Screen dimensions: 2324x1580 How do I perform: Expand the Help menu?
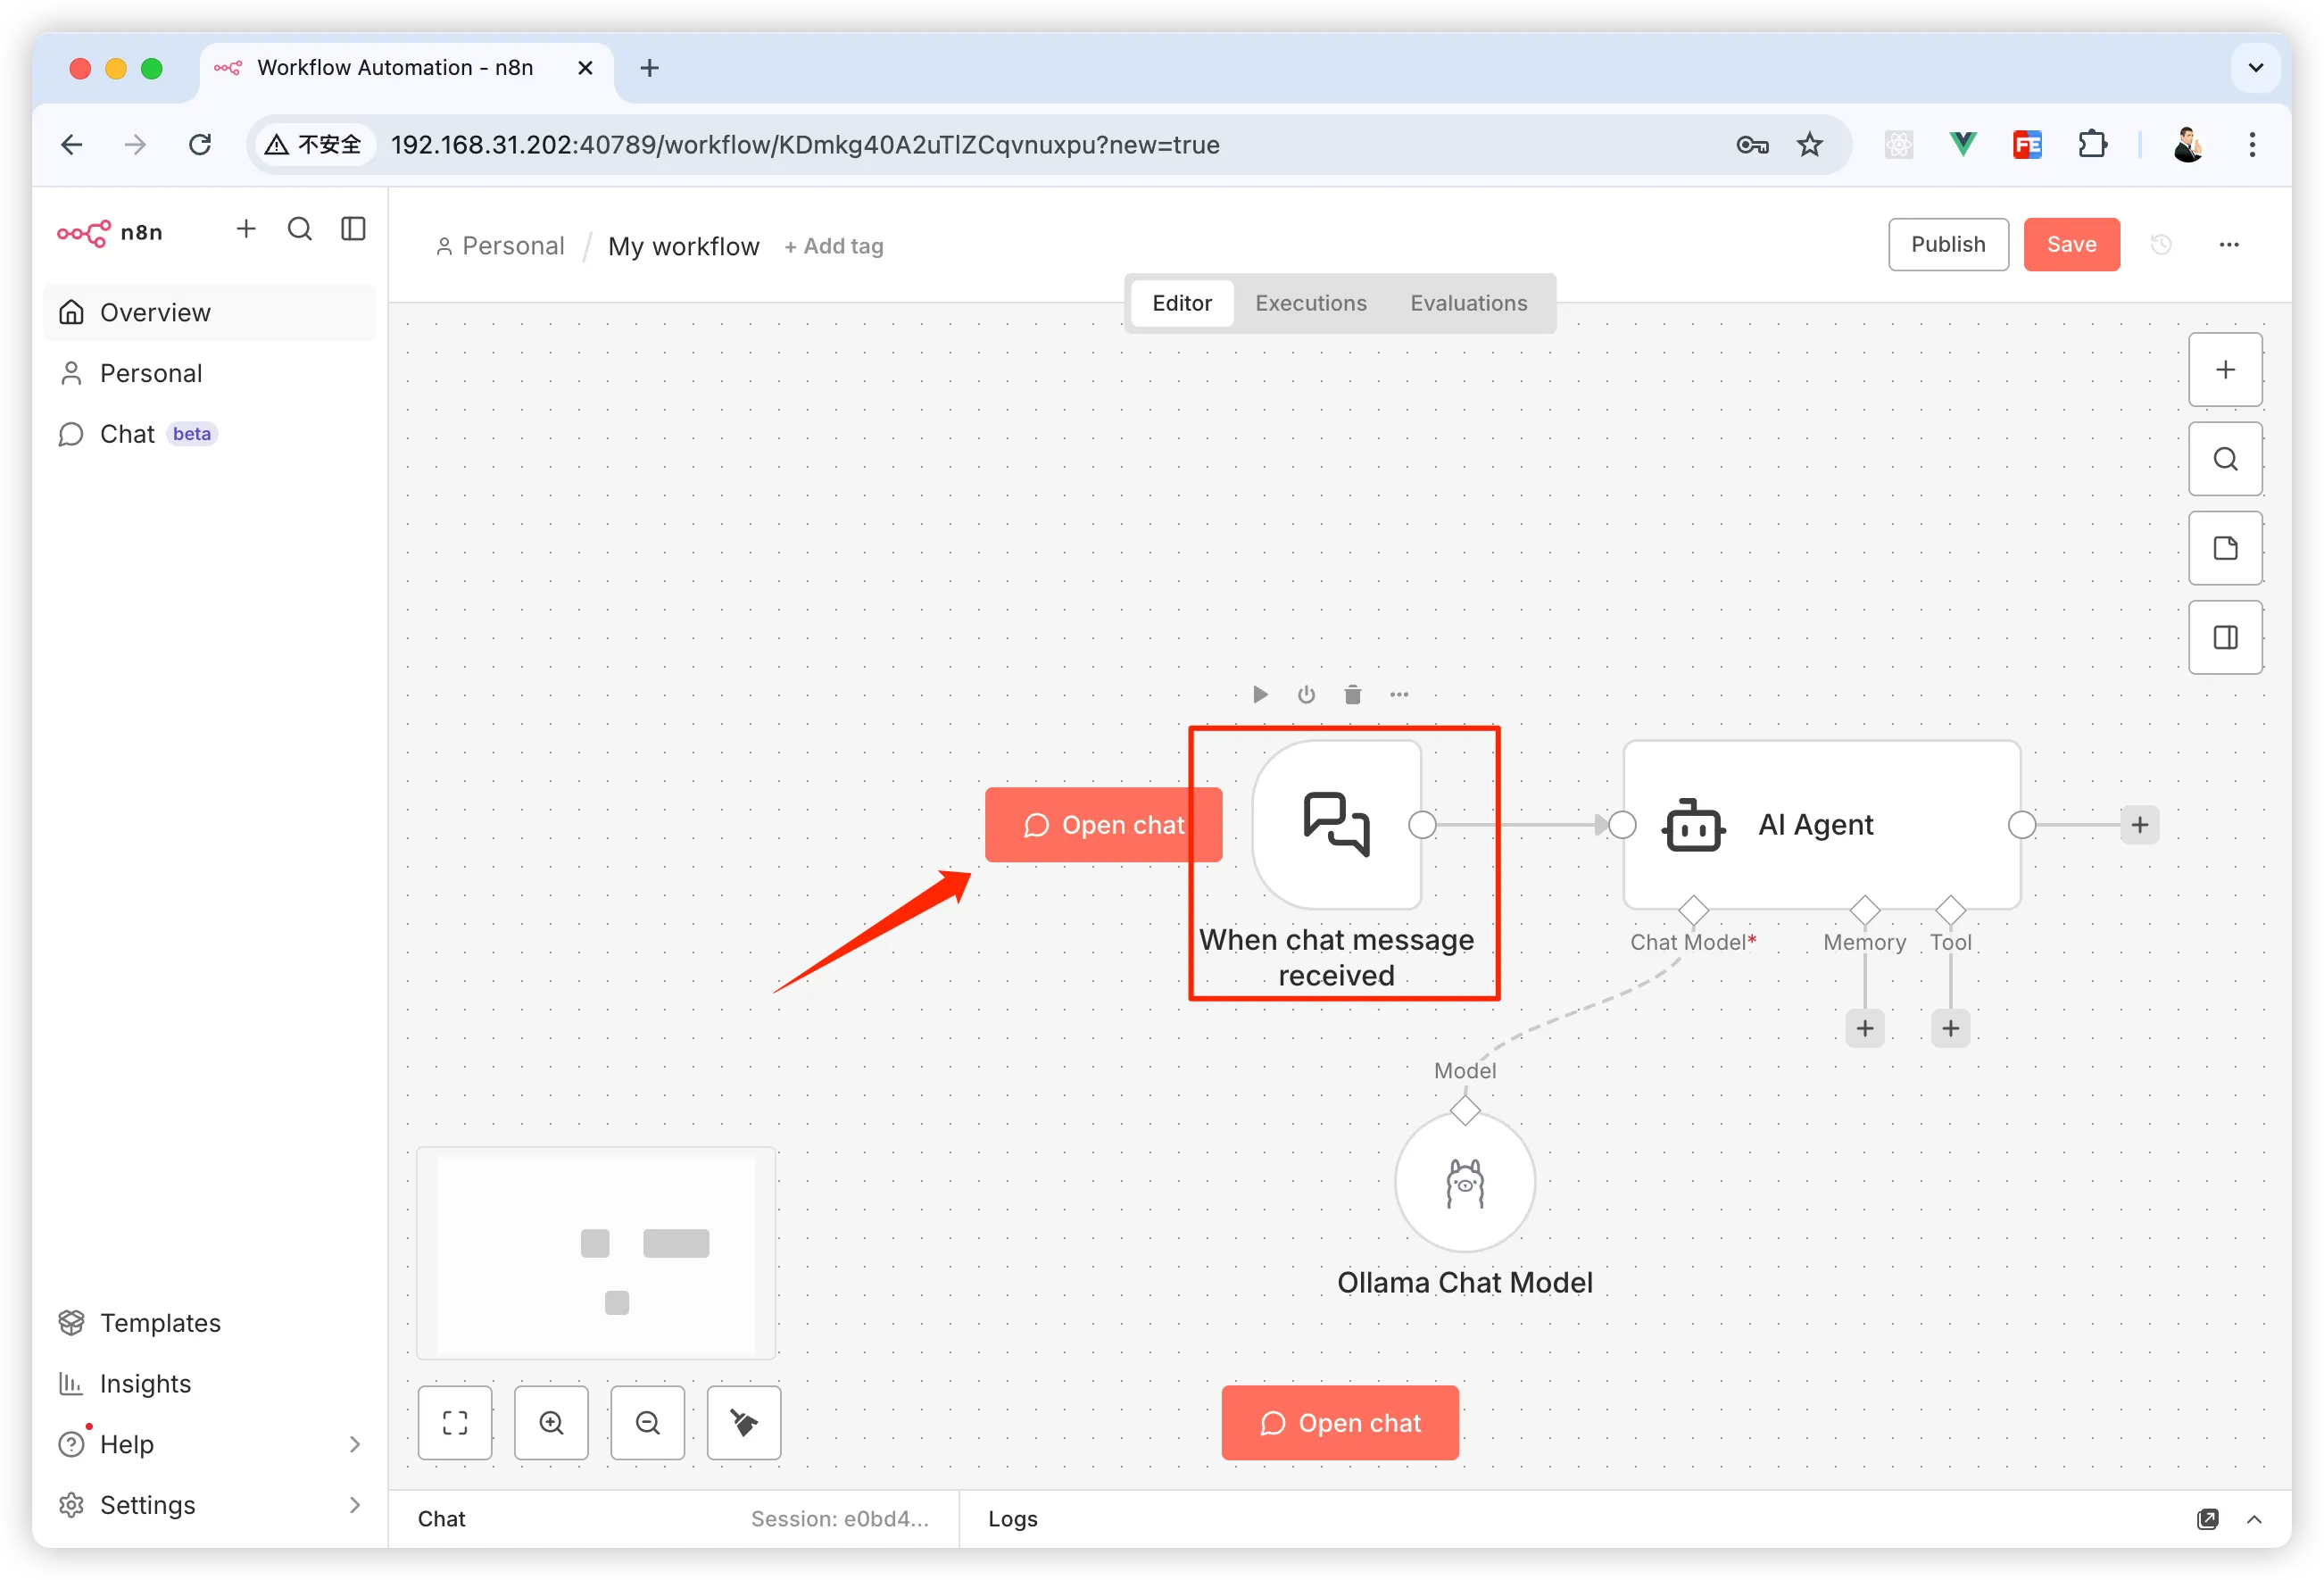coord(210,1444)
